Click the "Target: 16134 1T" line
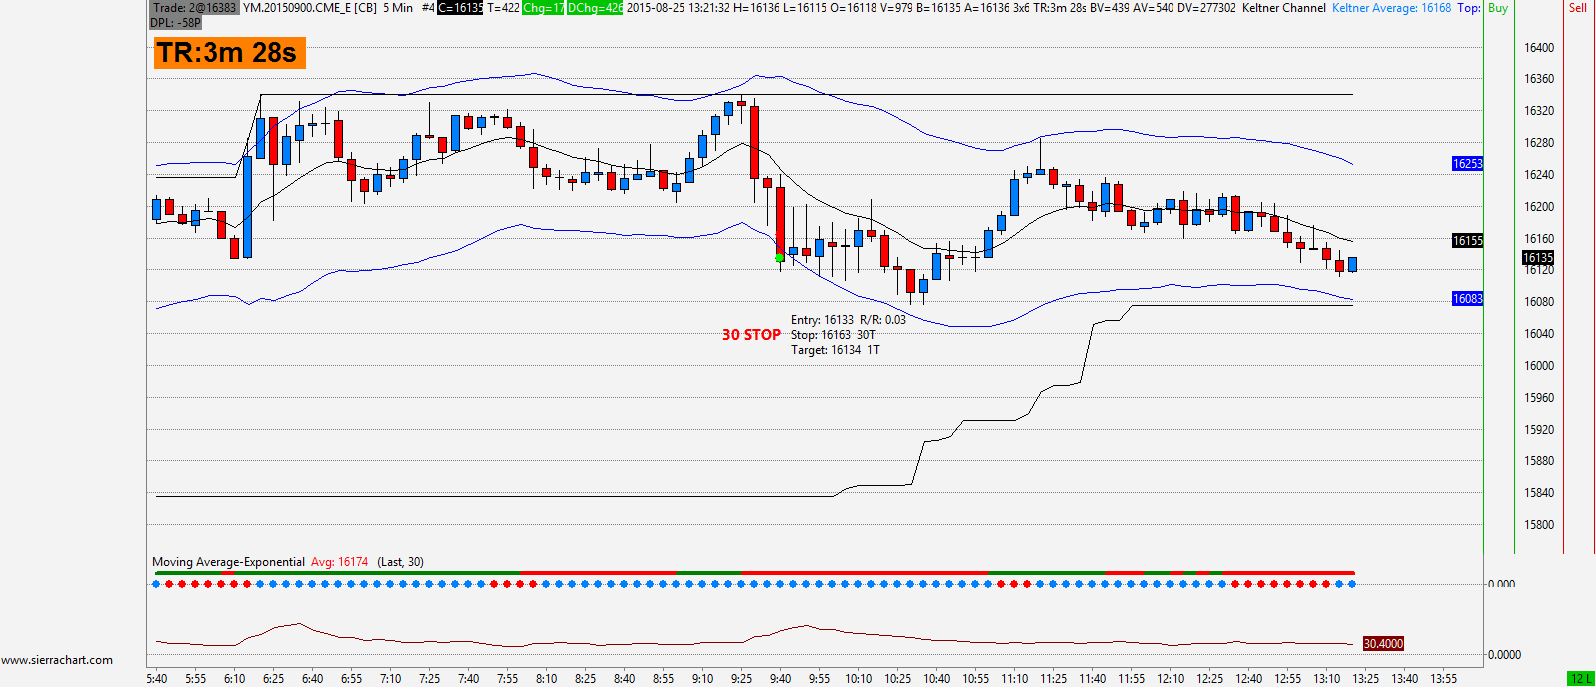 [835, 350]
